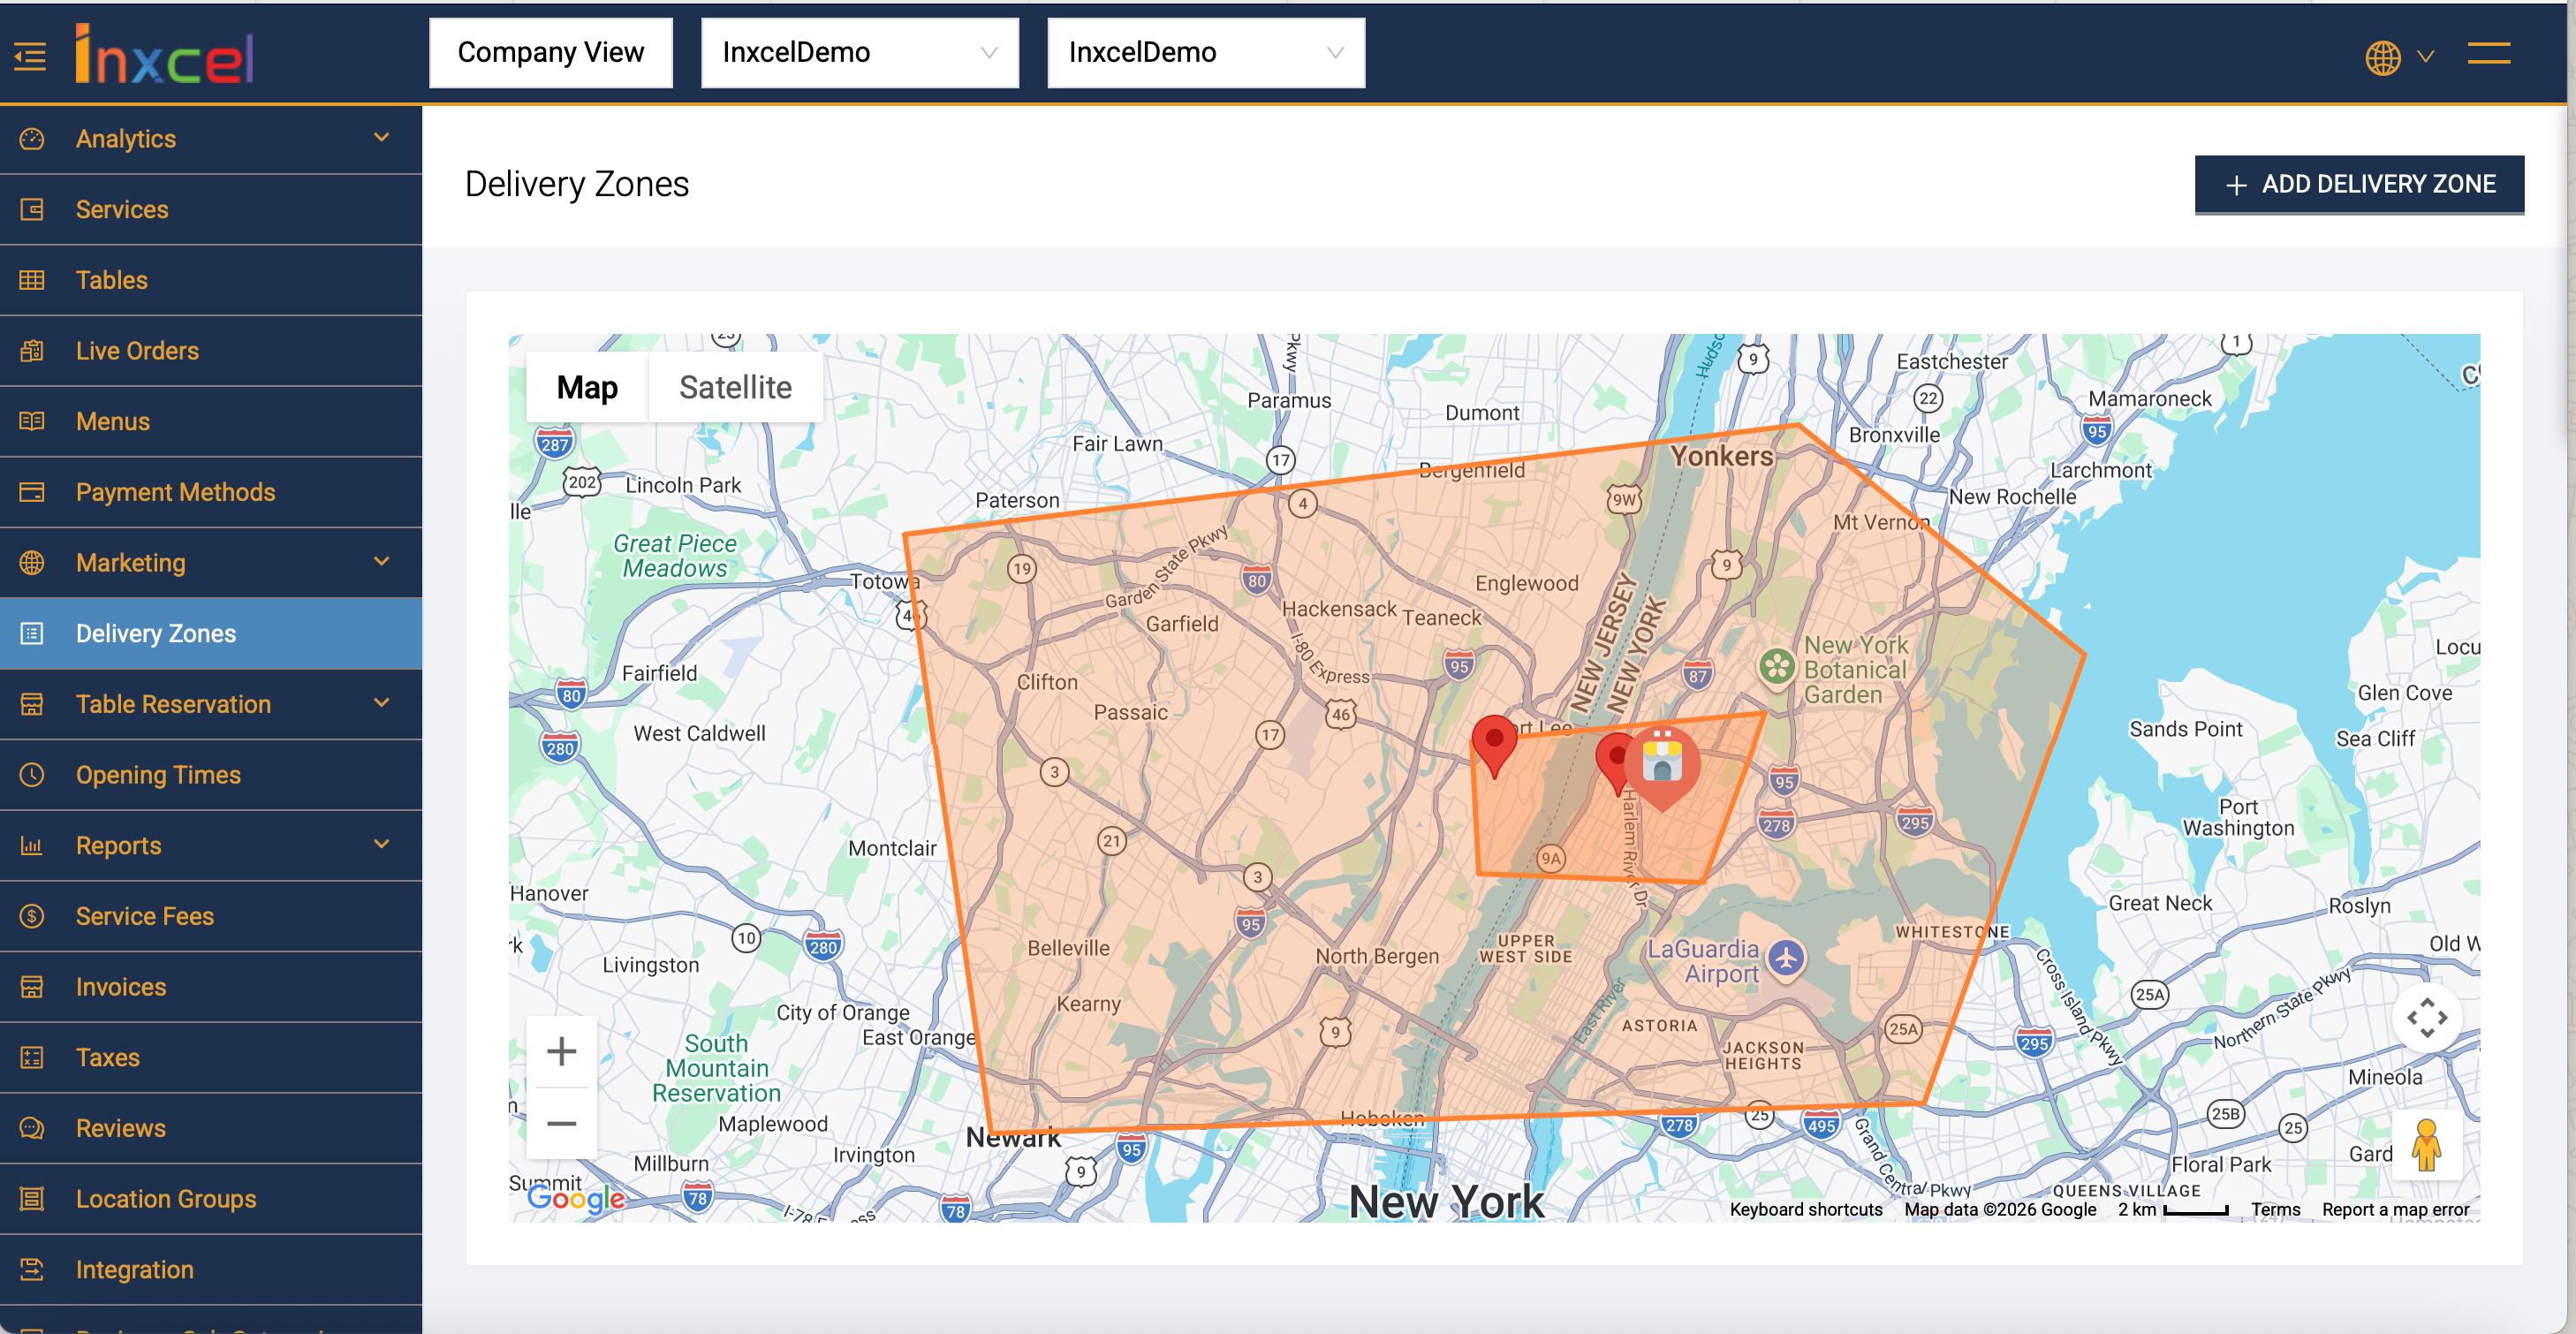Image resolution: width=2576 pixels, height=1334 pixels.
Task: Open Live Orders in sidebar
Action: tap(137, 351)
